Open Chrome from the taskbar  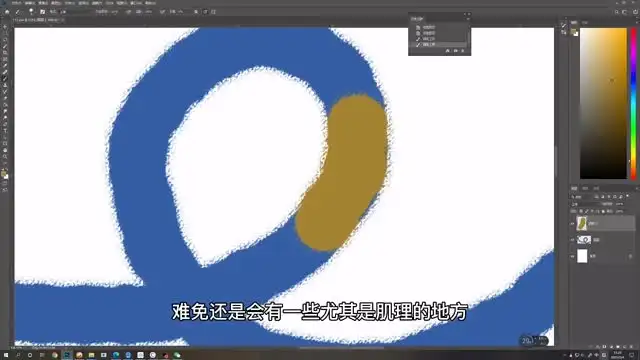coord(55,355)
